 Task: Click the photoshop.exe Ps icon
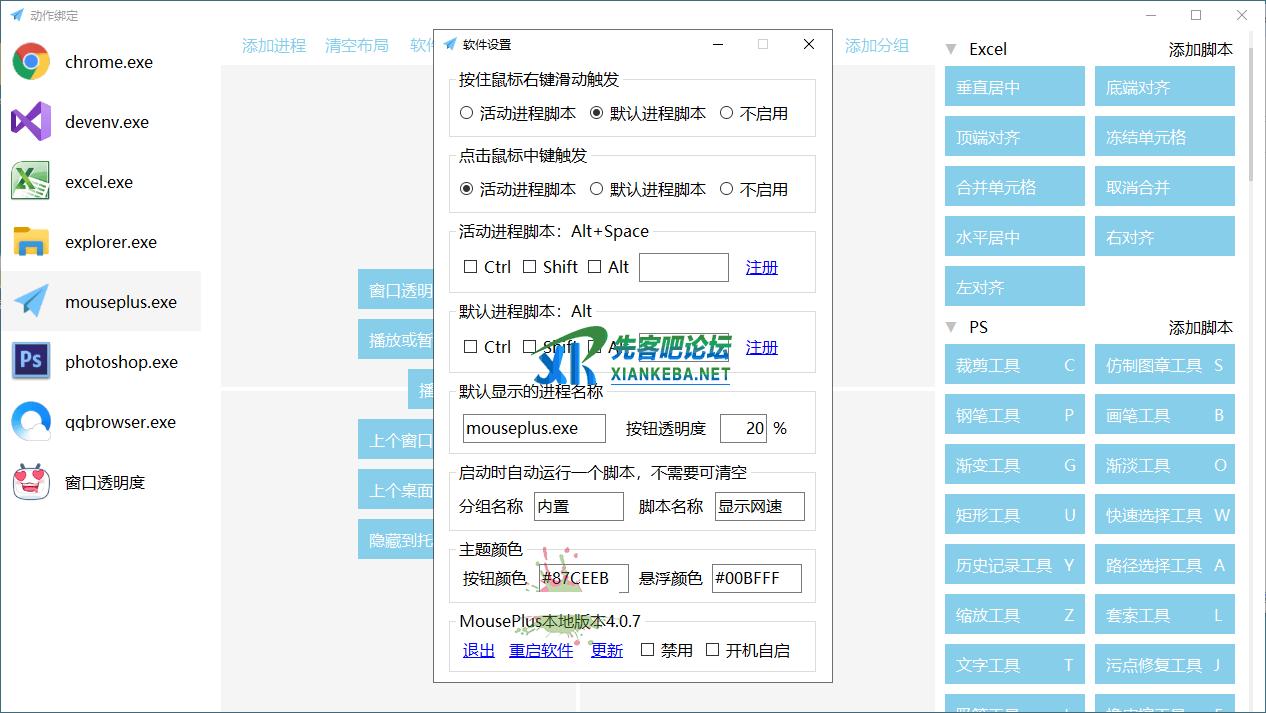coord(31,362)
